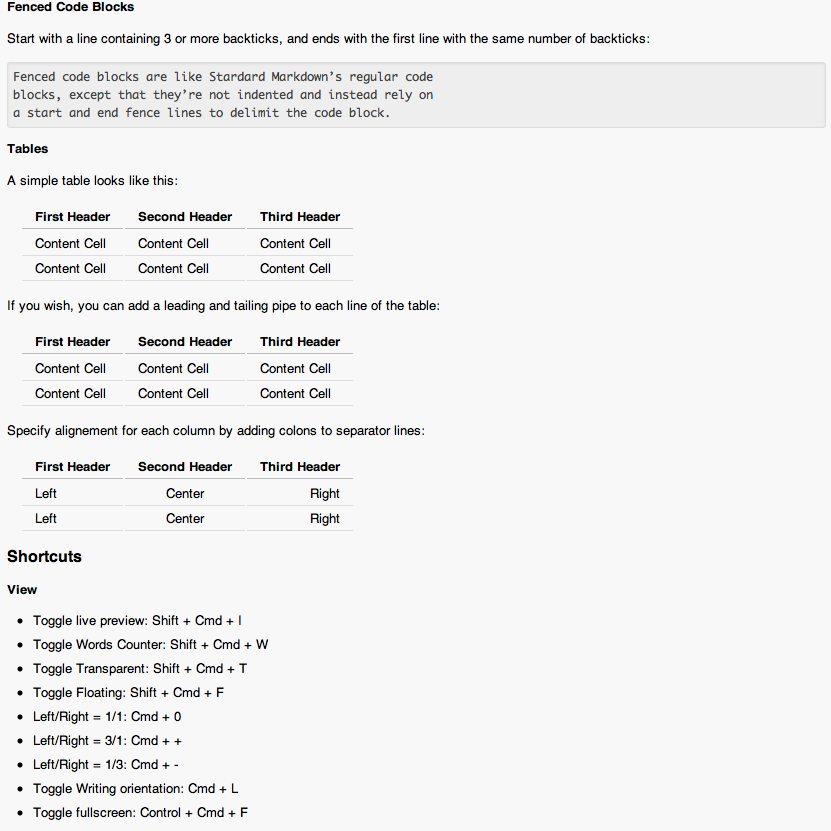Select "Third Header" in the topmost table
Screen dimensions: 831x831
[x=300, y=217]
